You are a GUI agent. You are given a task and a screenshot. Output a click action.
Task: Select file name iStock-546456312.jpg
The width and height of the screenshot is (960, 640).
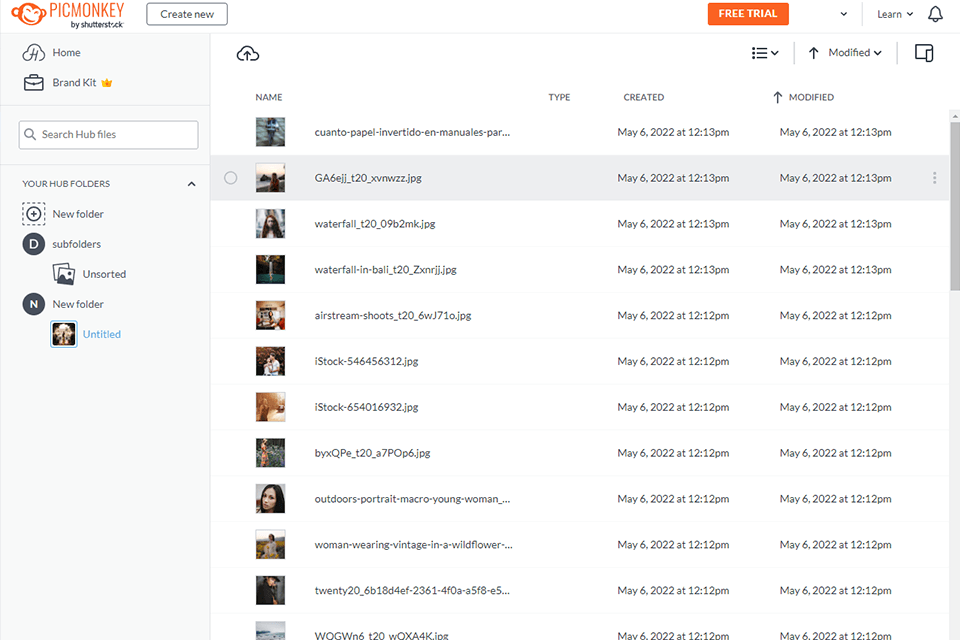pyautogui.click(x=366, y=361)
